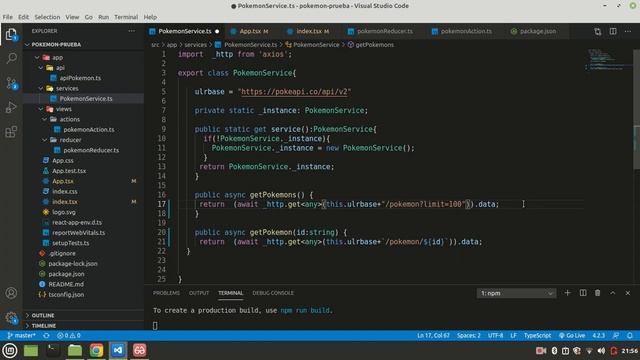Open the Terminal menu
Image resolution: width=640 pixels, height=360 pixels.
click(126, 17)
